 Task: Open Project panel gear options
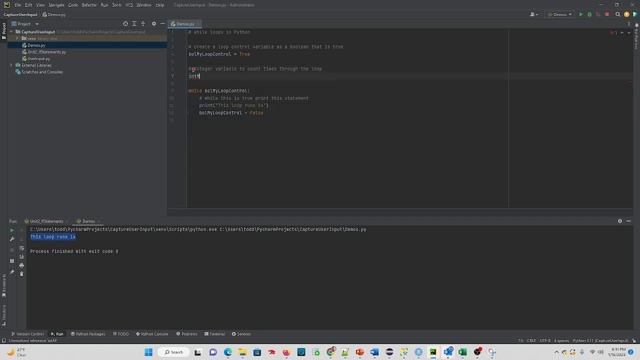pos(154,24)
